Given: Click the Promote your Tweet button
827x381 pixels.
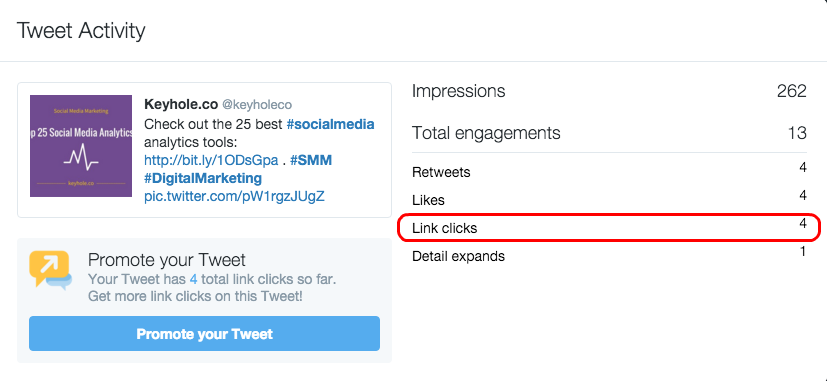Looking at the screenshot, I should click(204, 334).
